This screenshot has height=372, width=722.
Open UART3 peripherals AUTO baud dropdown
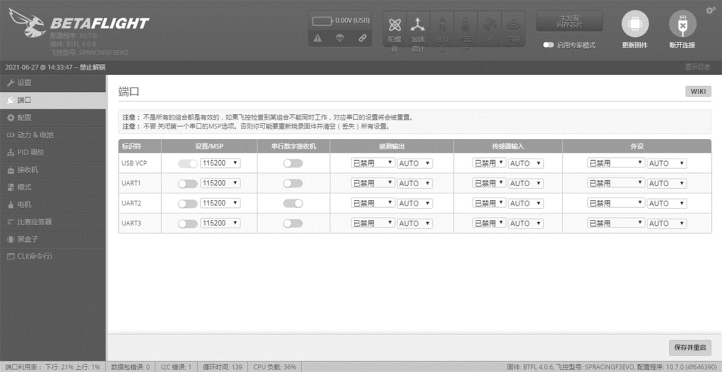(667, 223)
